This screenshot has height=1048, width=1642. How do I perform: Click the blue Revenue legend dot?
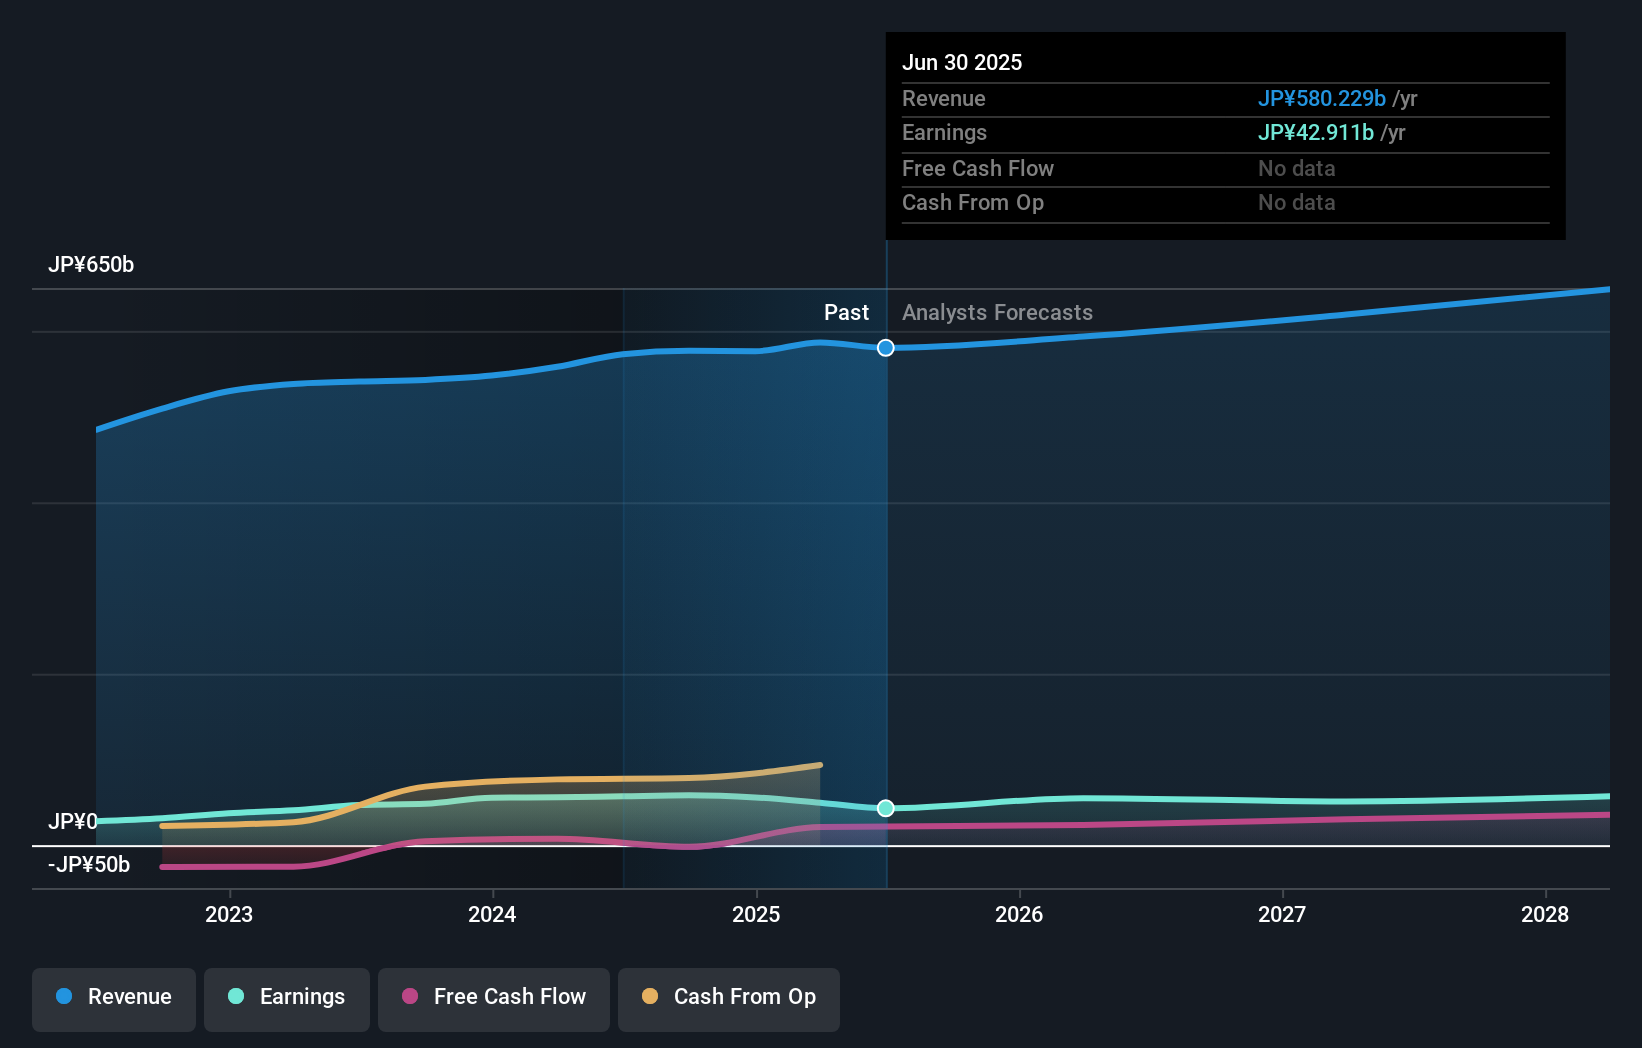click(x=64, y=996)
